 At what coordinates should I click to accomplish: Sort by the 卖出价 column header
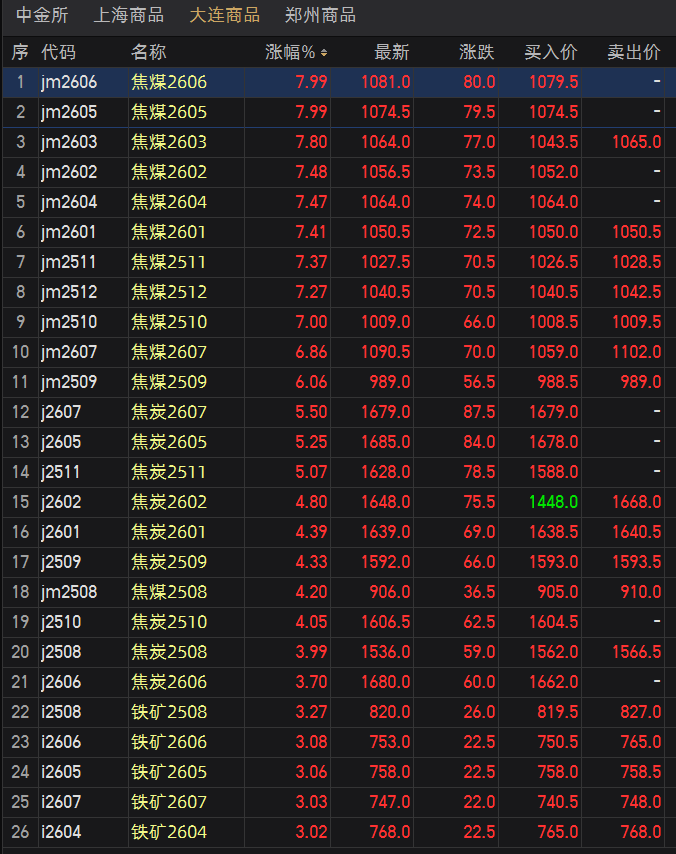634,52
